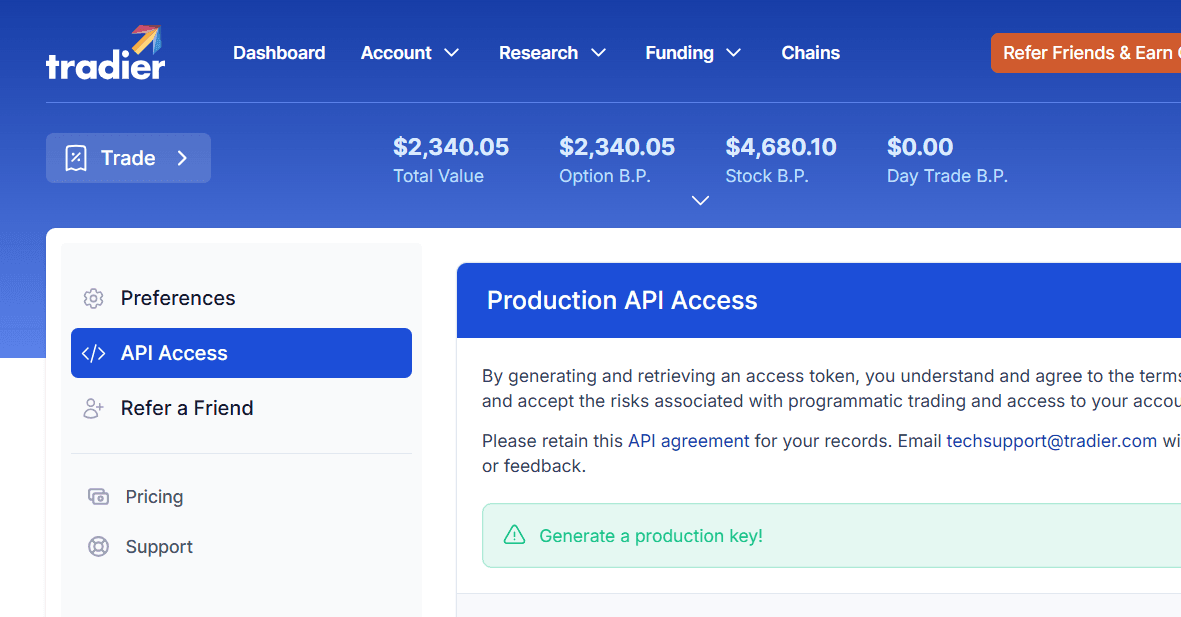Click the Option B.P. label
This screenshot has height=617, width=1181.
605,176
